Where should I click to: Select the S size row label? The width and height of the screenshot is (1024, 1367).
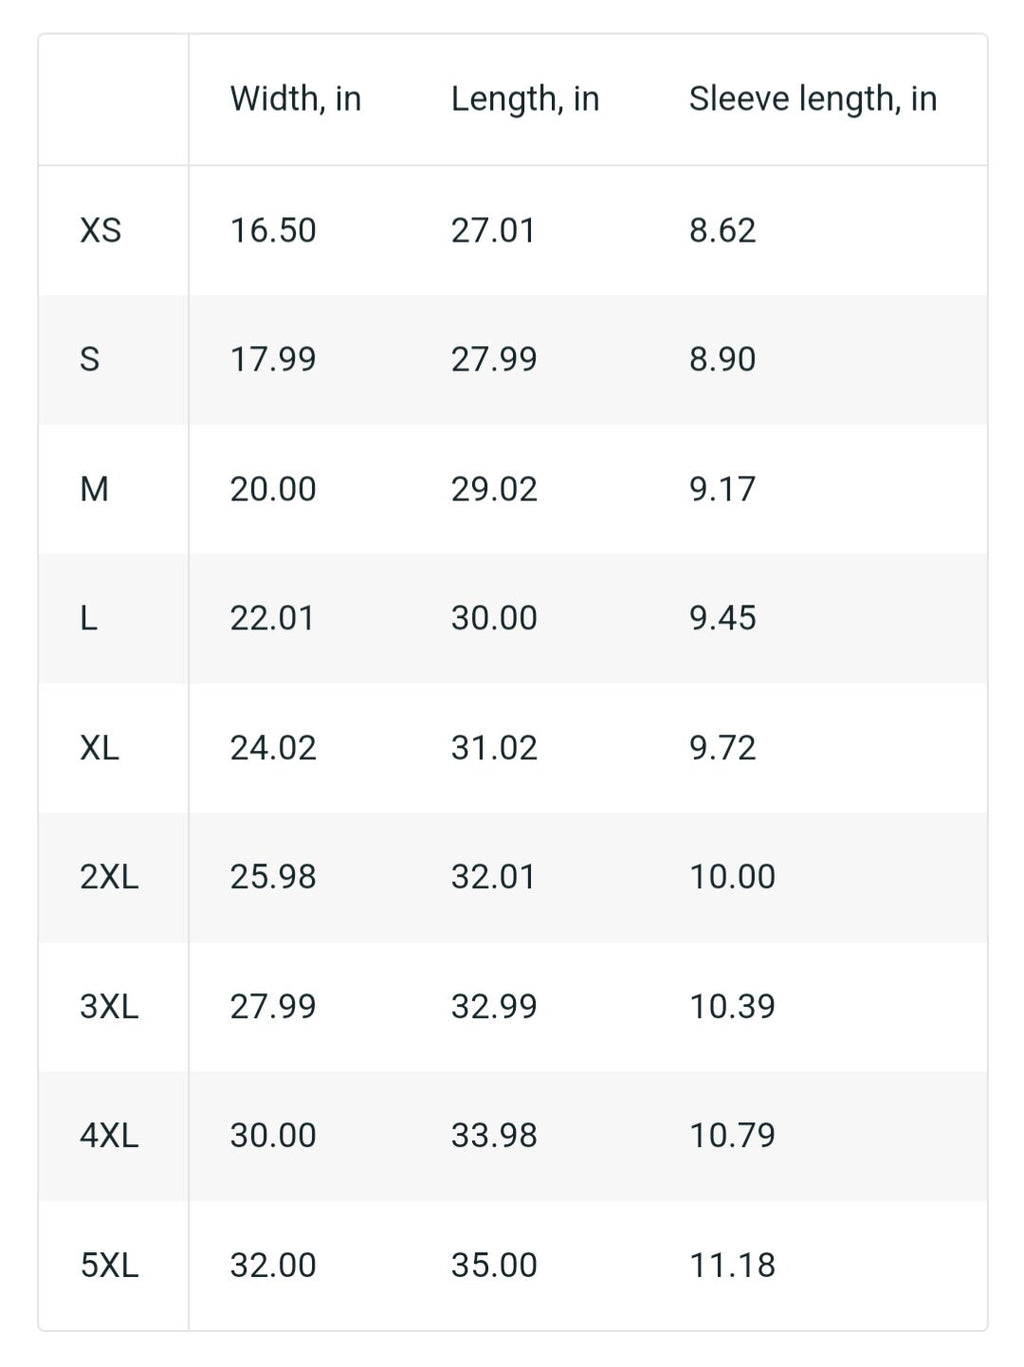click(x=90, y=359)
